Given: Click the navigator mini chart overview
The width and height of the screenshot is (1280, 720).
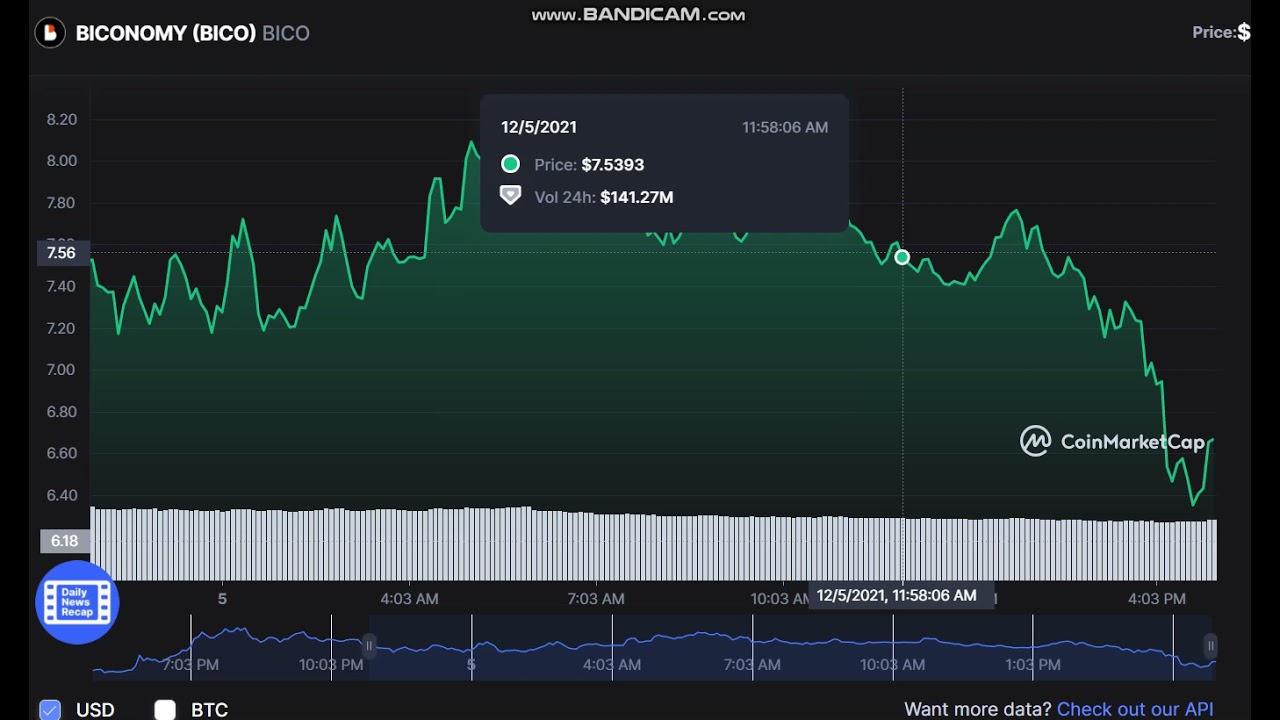Looking at the screenshot, I should click(x=654, y=648).
